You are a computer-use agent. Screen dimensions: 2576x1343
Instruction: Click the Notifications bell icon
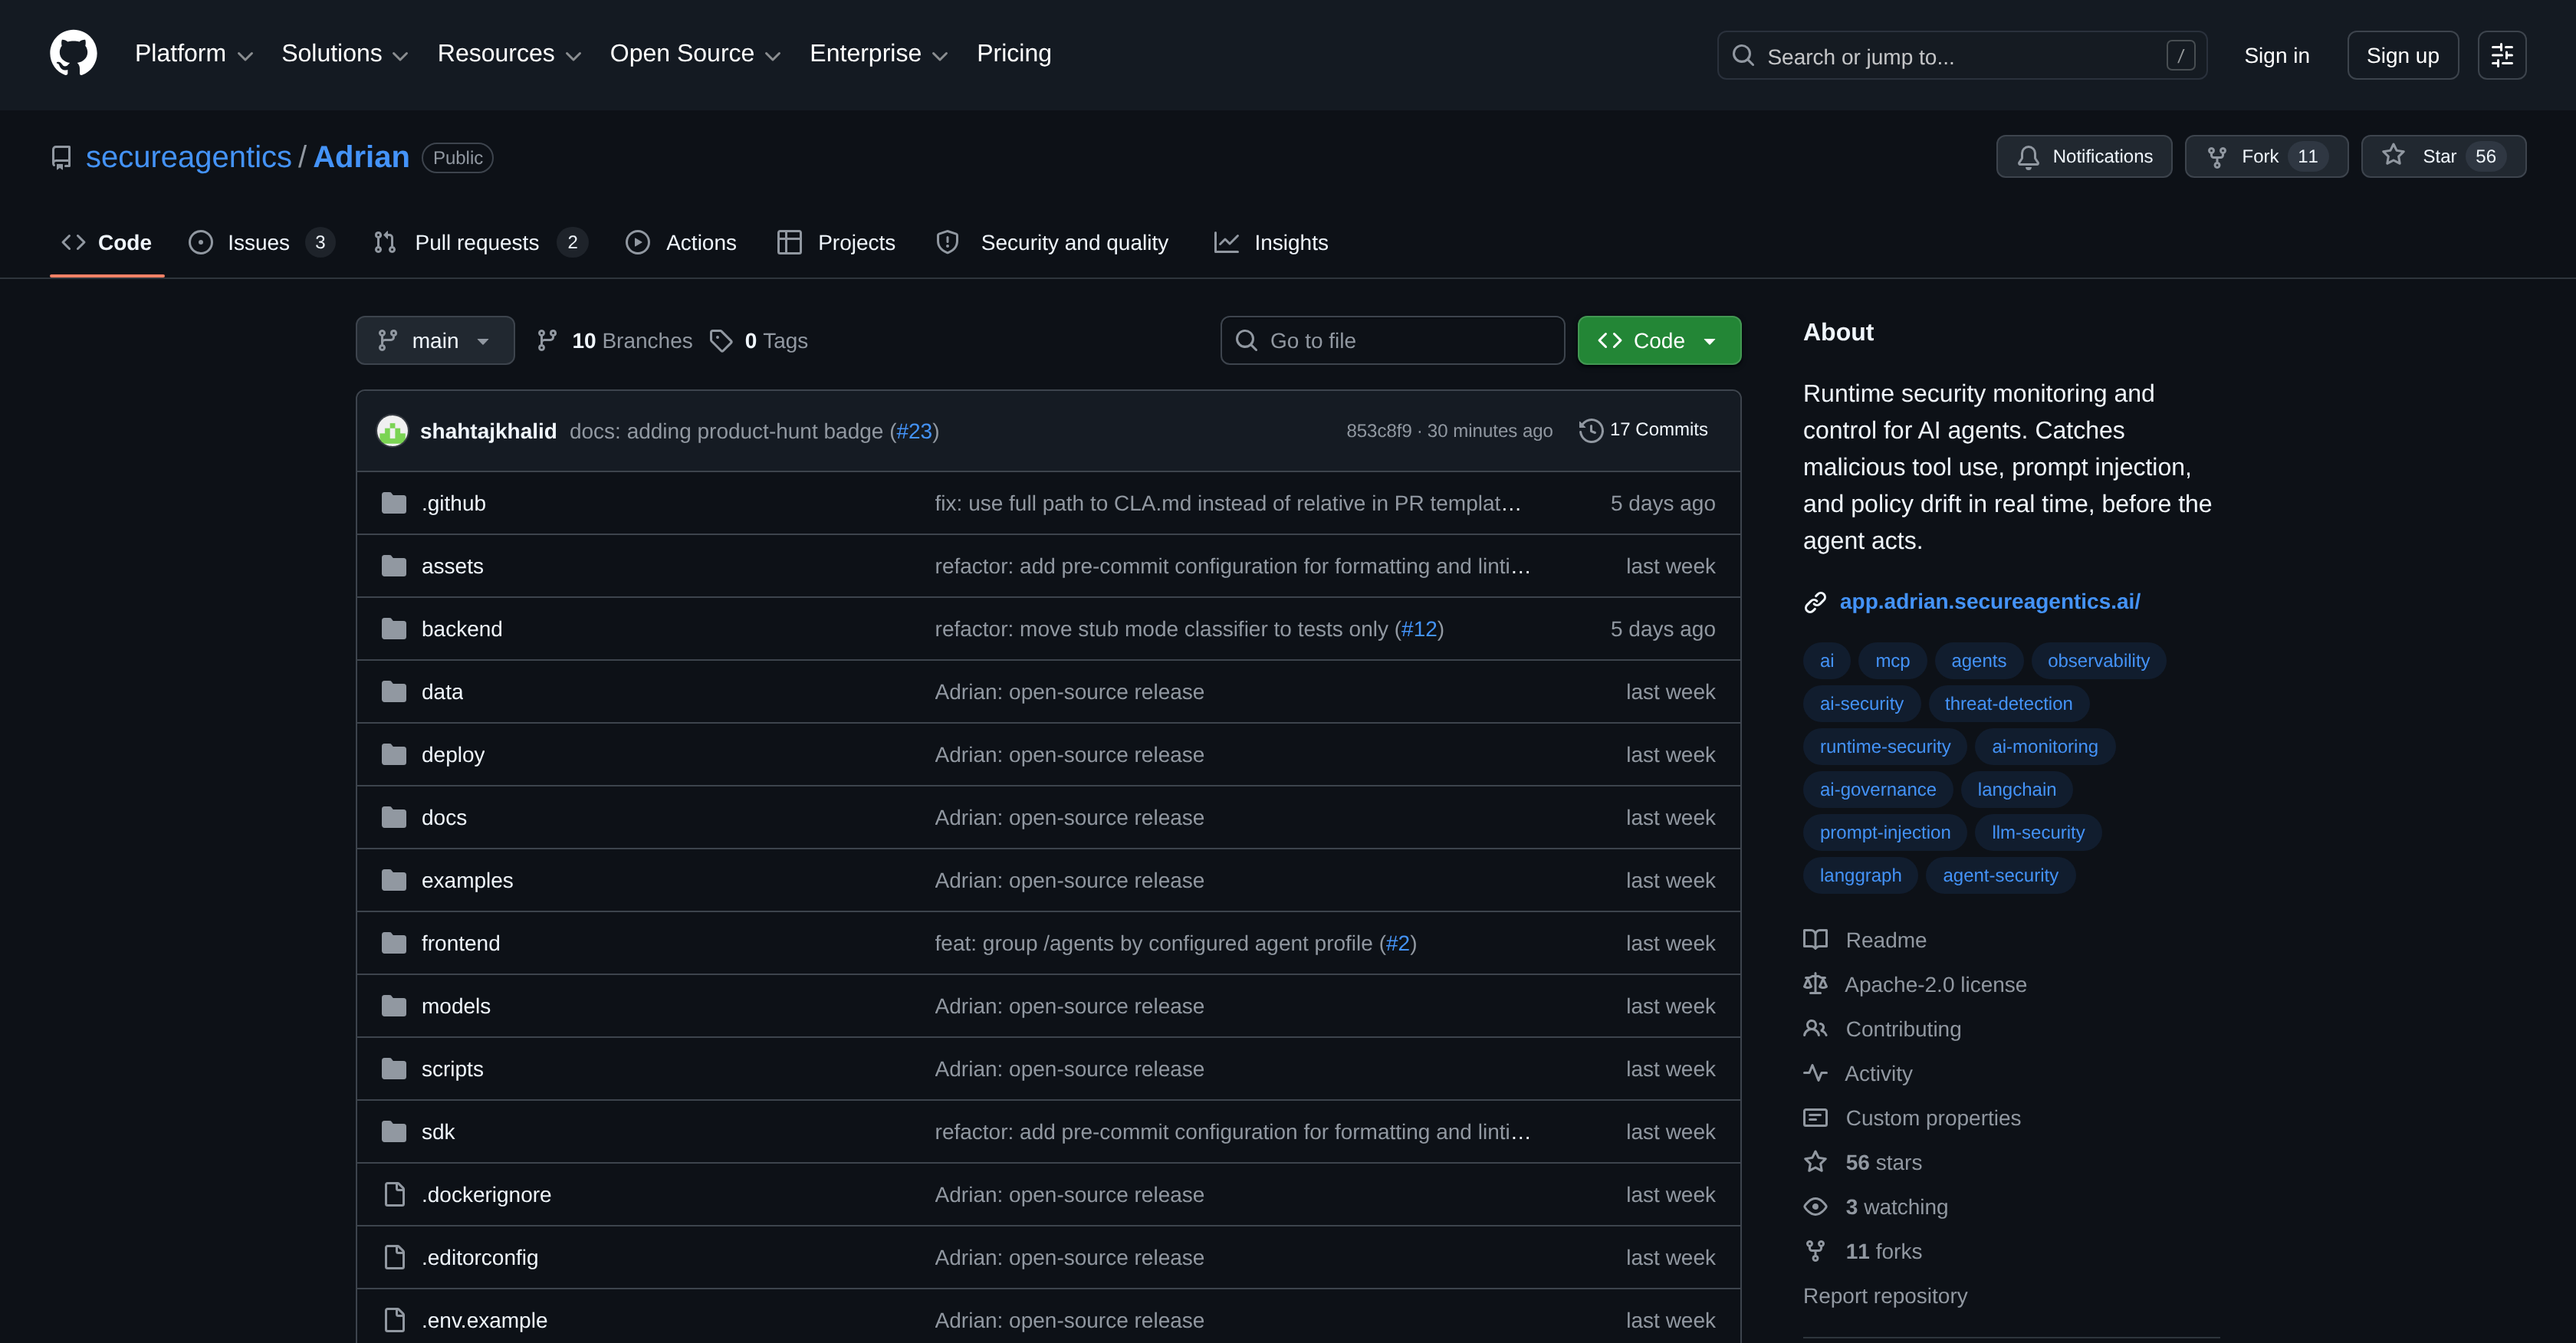(2027, 157)
